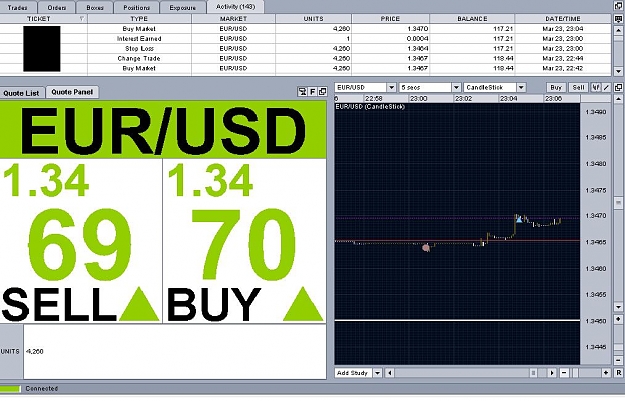This screenshot has width=625, height=401.
Task: Click the monitor icon beside table header
Action: tap(619, 19)
